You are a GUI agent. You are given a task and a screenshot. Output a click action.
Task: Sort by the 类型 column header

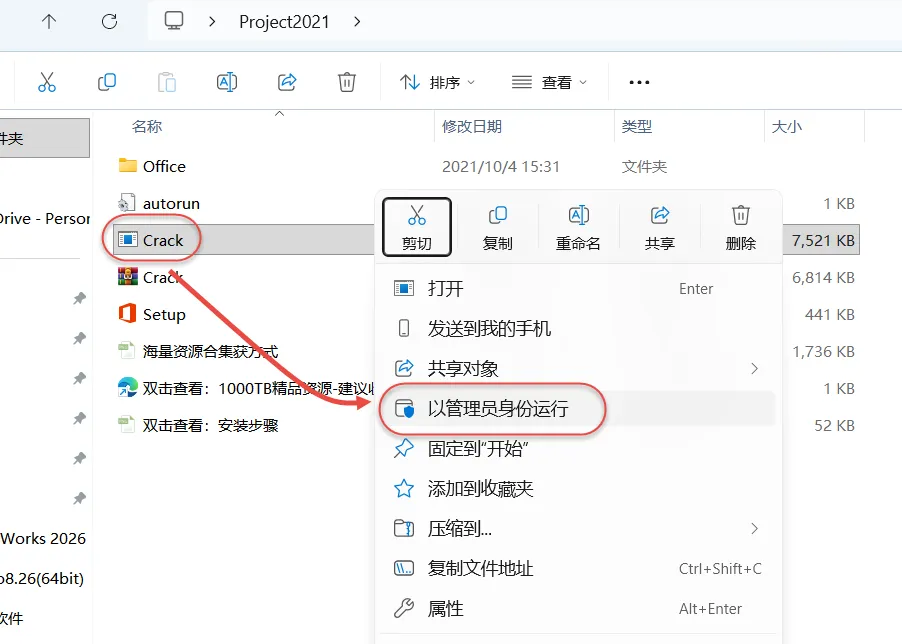pos(637,126)
